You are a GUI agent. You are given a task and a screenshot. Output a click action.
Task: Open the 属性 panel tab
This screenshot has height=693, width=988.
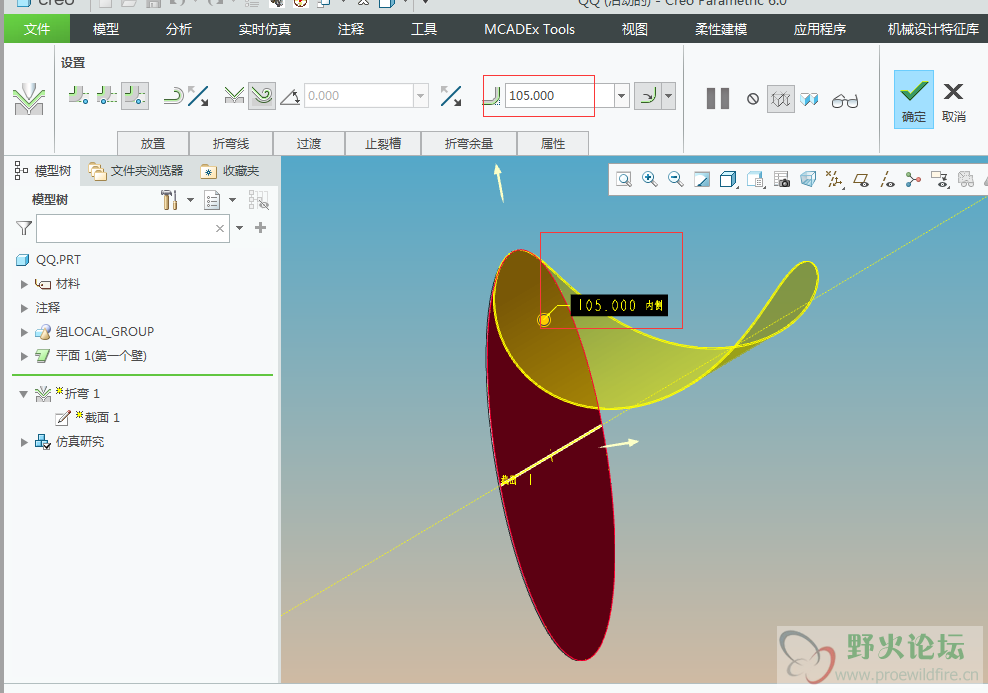pos(553,143)
